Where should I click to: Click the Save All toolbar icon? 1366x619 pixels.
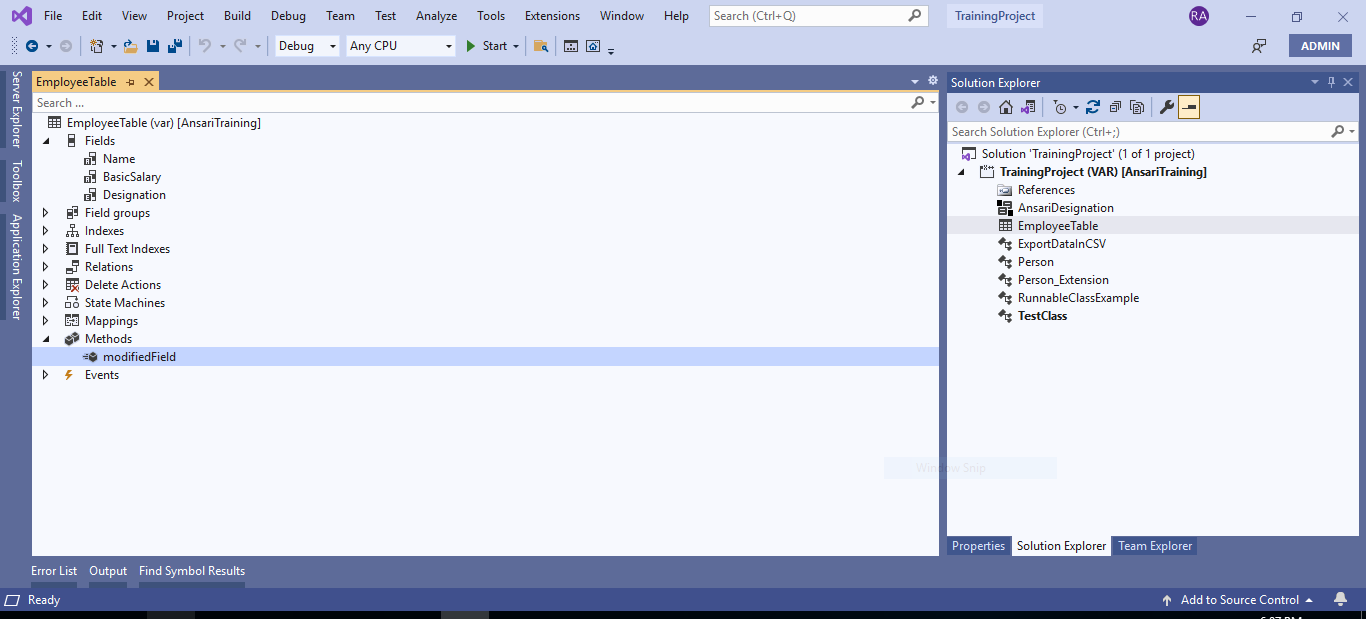tap(174, 46)
